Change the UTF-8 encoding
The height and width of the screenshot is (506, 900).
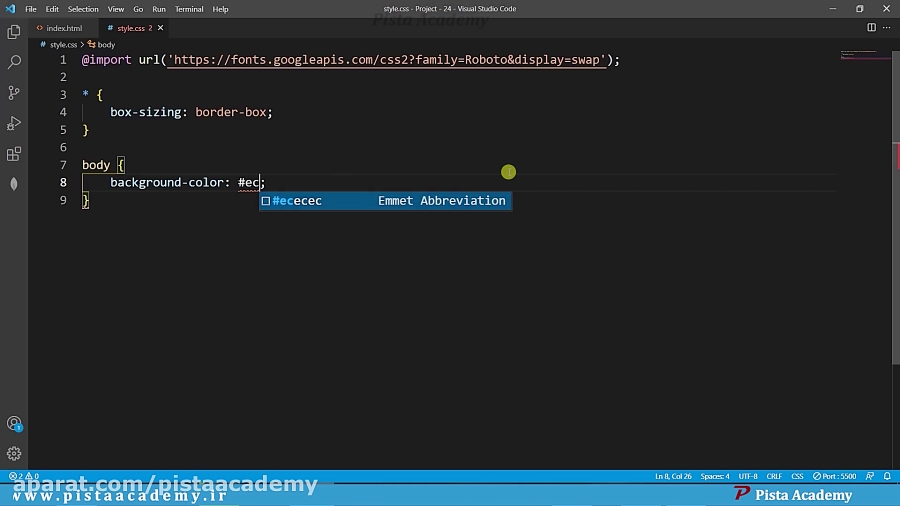pyautogui.click(x=748, y=476)
